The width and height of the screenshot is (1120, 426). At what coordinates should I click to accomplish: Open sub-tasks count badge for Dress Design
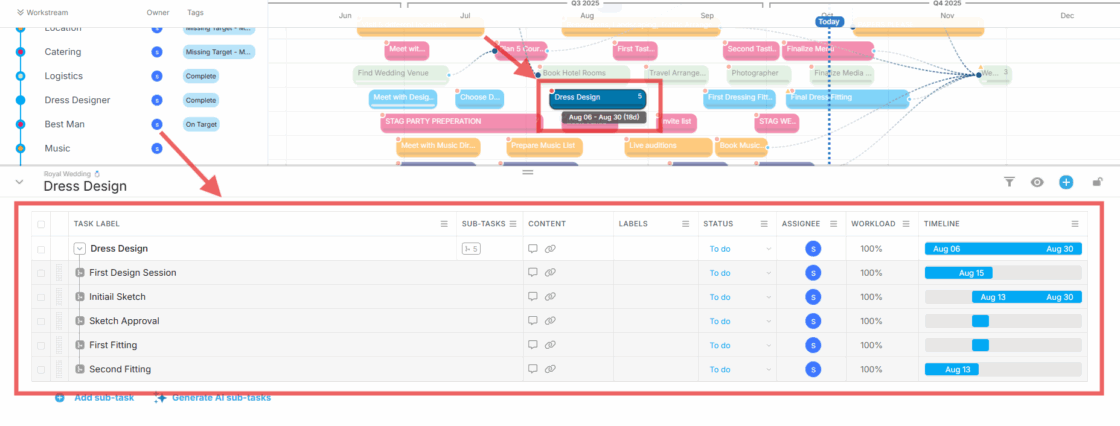(470, 249)
